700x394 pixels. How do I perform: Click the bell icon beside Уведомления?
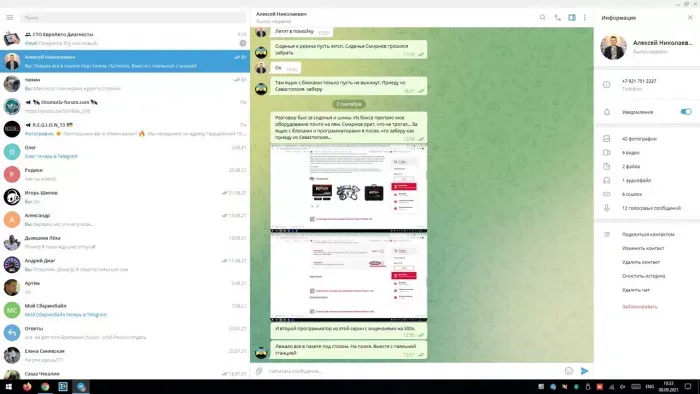pyautogui.click(x=606, y=112)
